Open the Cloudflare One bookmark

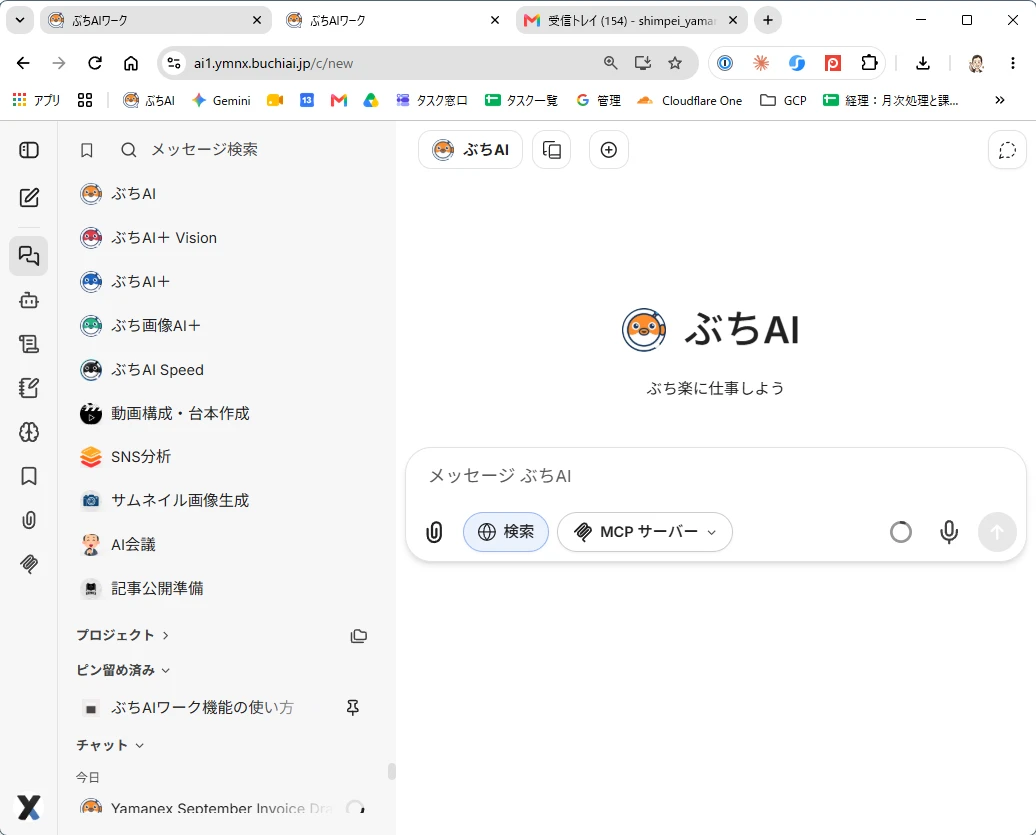689,100
